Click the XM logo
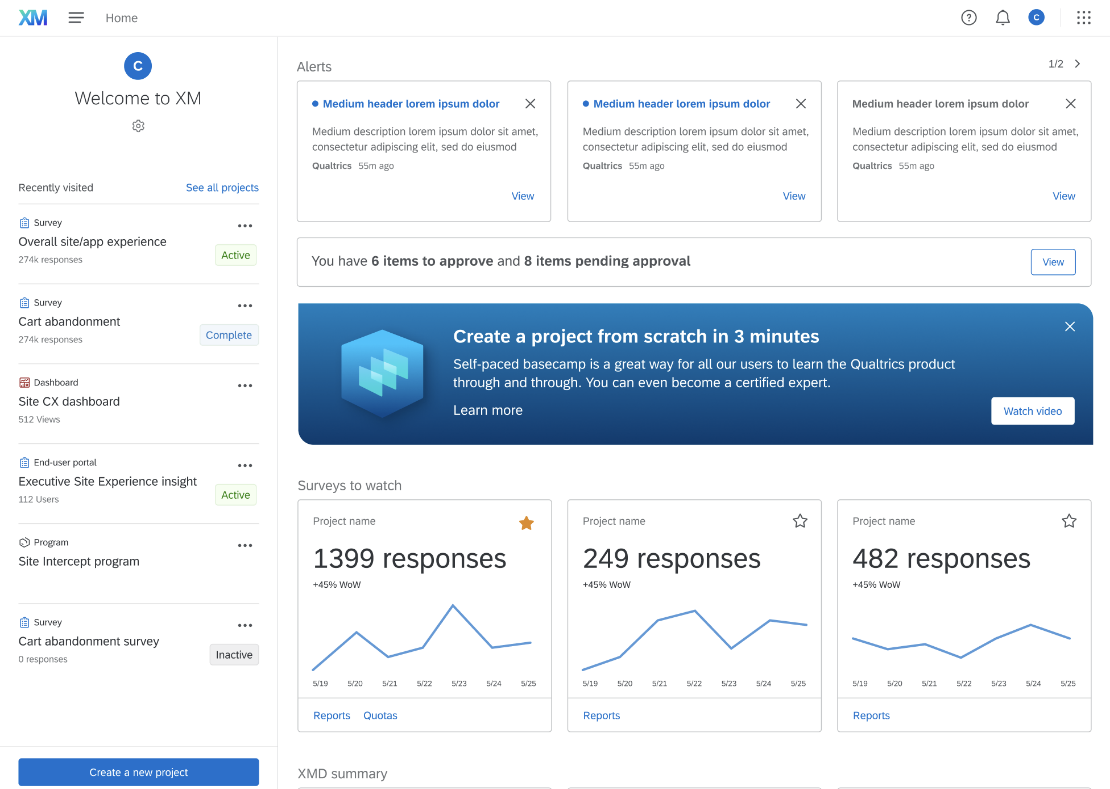 [x=33, y=18]
